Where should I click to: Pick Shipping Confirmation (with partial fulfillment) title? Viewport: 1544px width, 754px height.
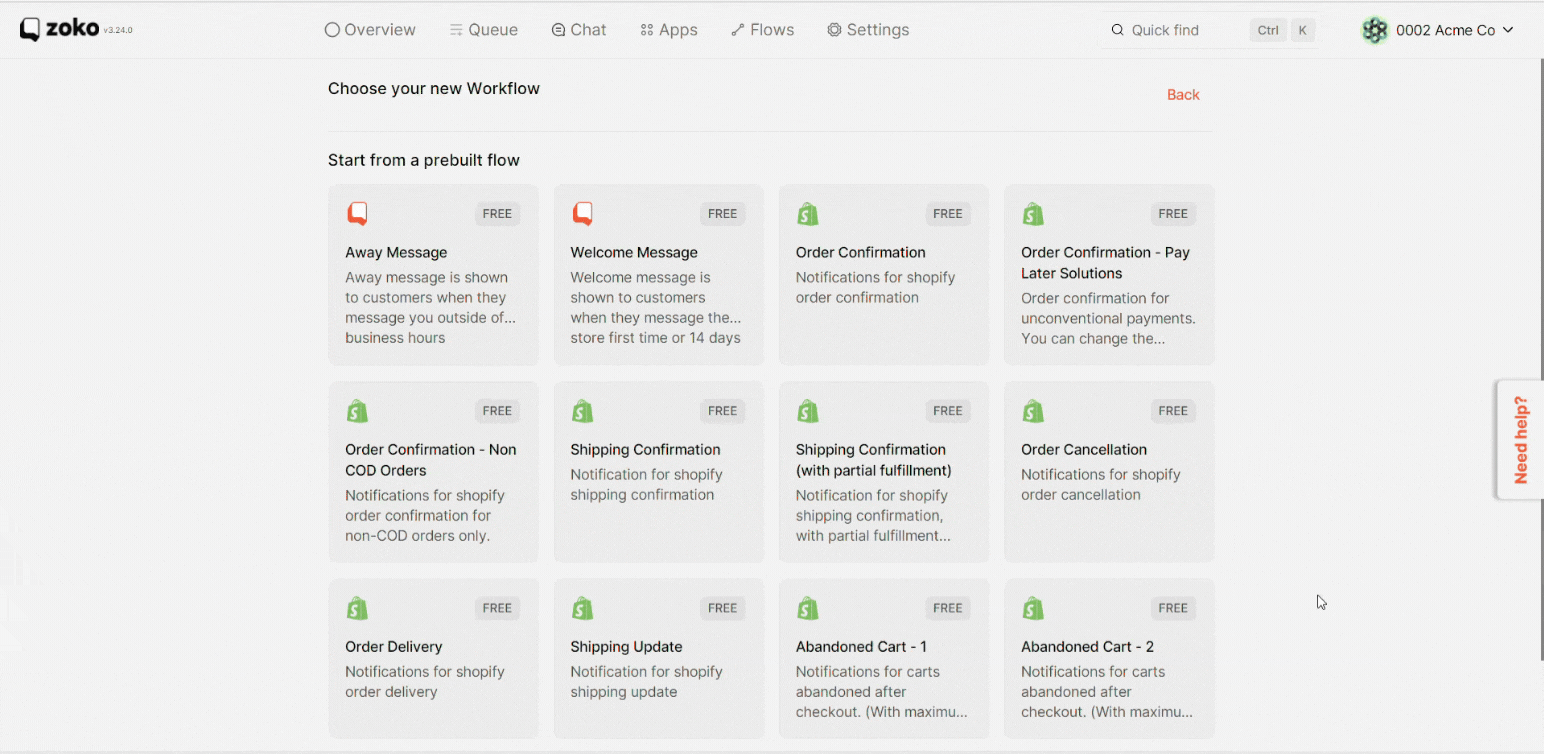[873, 460]
